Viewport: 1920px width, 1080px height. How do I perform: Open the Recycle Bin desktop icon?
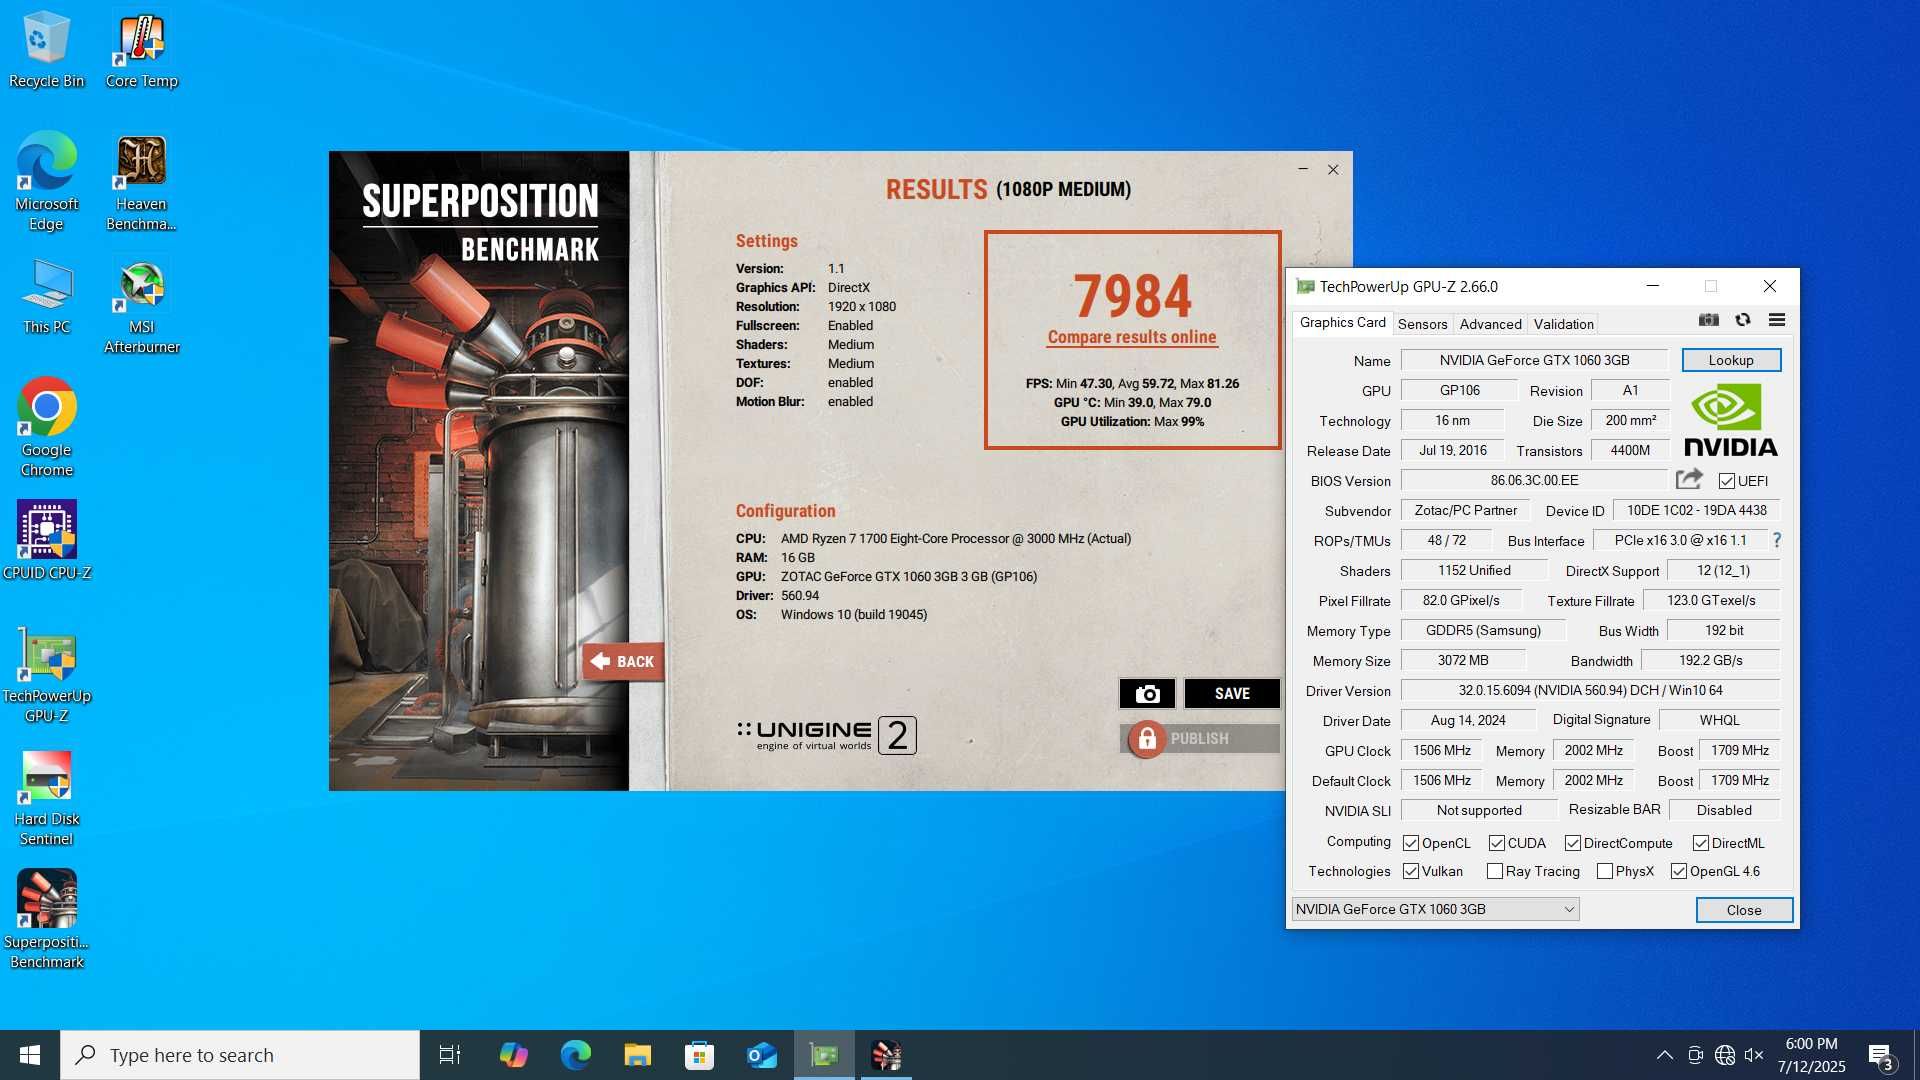click(46, 50)
